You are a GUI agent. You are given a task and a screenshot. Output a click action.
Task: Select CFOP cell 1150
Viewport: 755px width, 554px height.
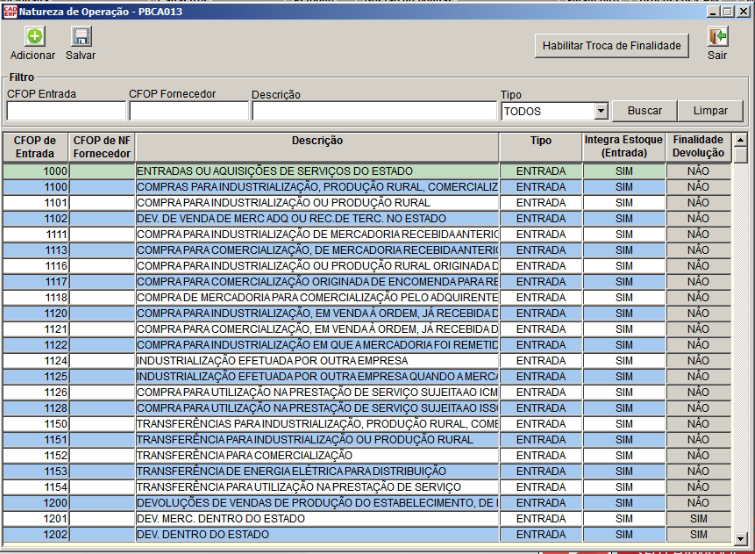pos(36,424)
